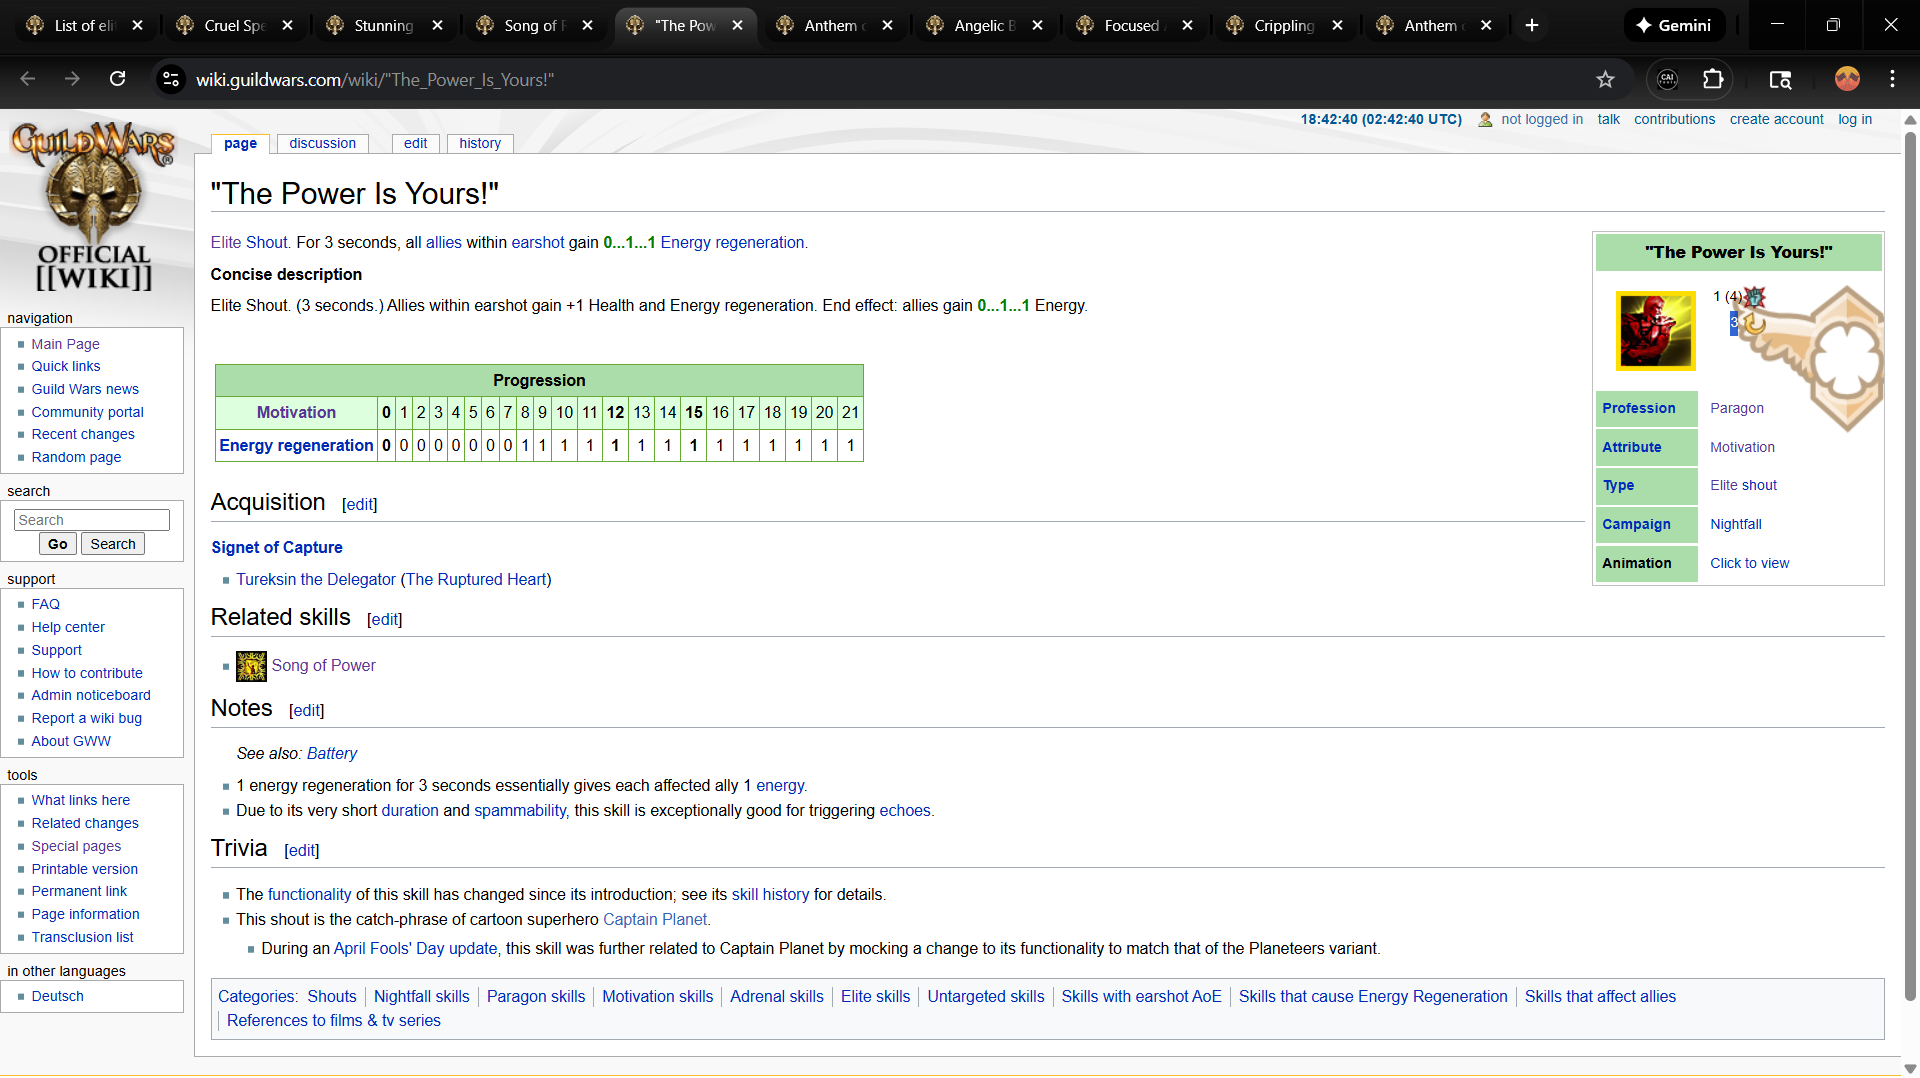Screen dimensions: 1920x1078
Task: Switch to the Stunning tab
Action: (385, 25)
